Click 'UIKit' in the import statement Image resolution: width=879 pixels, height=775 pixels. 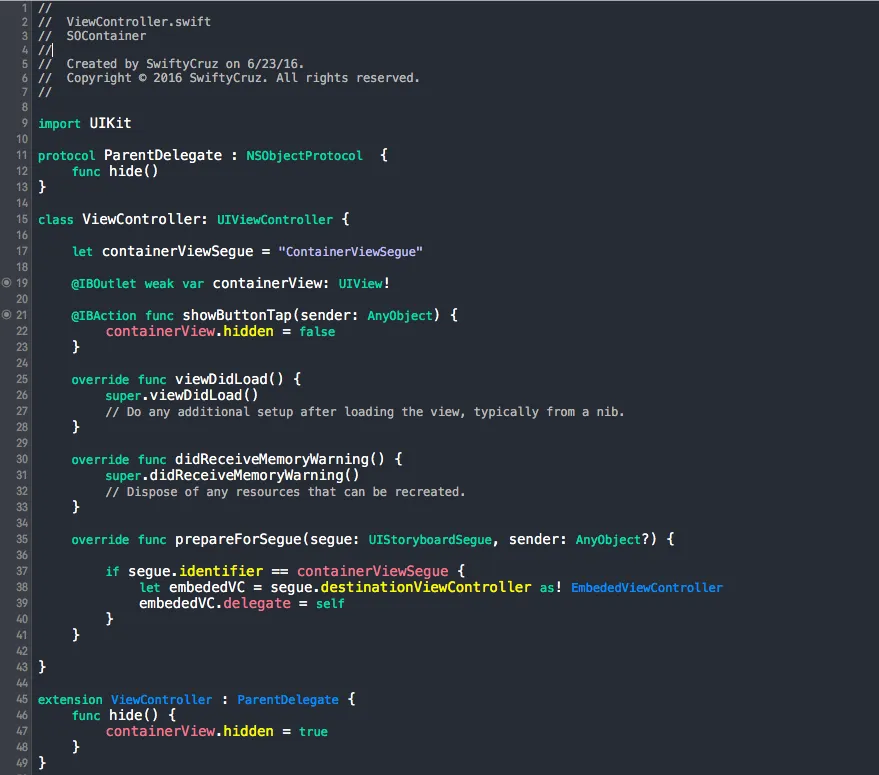point(110,123)
